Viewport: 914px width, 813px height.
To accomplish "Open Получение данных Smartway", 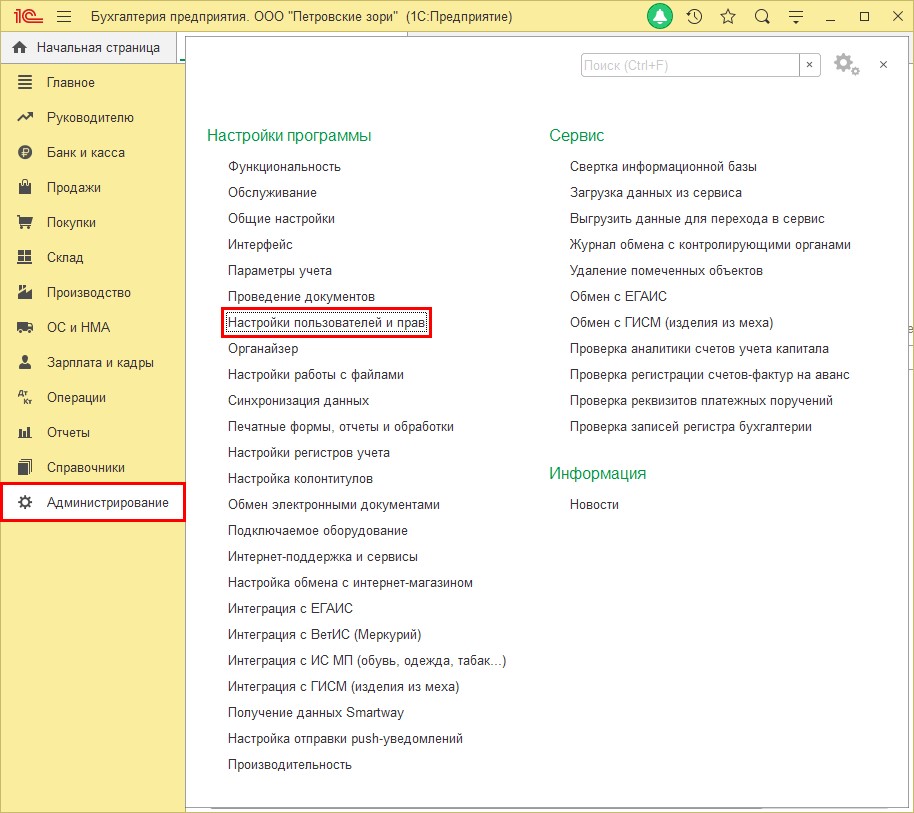I will (x=316, y=713).
